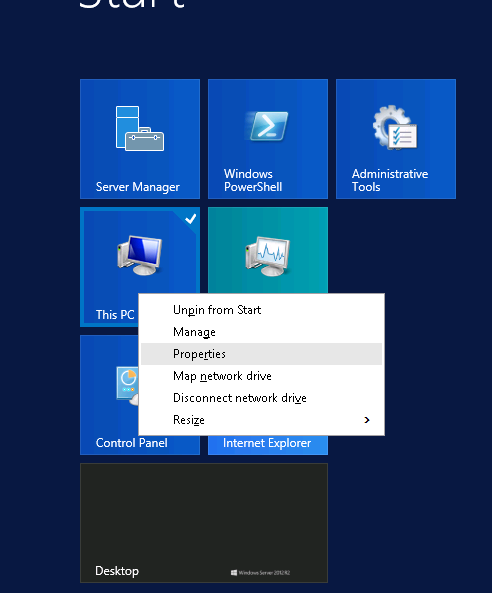
Task: Open the Internet Explorer tile label
Action: point(267,443)
